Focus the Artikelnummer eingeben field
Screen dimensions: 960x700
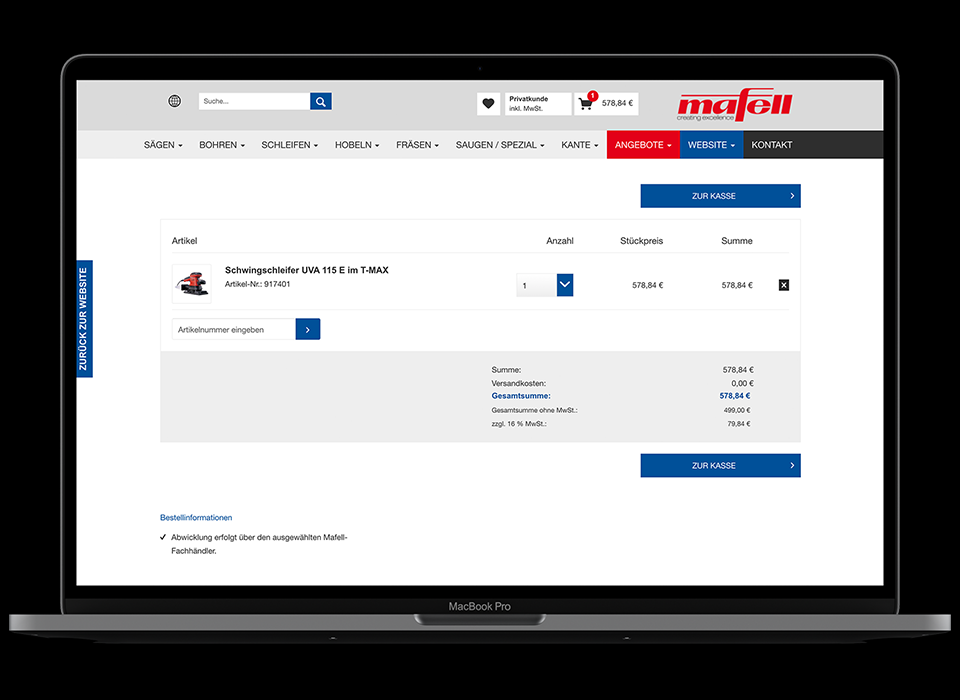click(x=234, y=329)
